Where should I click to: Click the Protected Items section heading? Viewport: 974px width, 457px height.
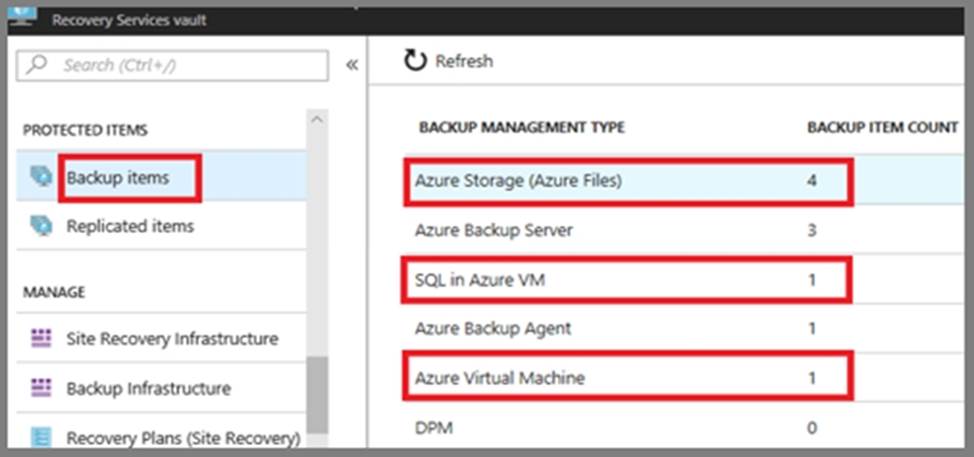(x=86, y=130)
